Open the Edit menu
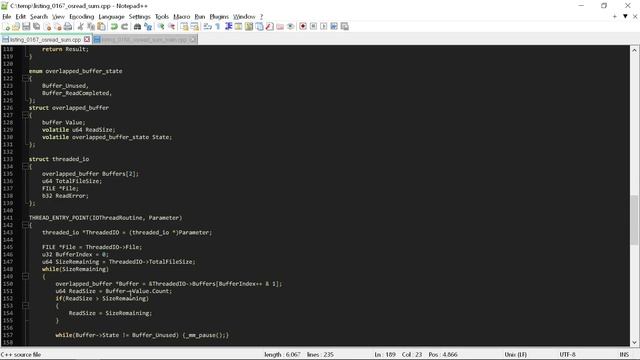The height and width of the screenshot is (360, 640). (20, 17)
